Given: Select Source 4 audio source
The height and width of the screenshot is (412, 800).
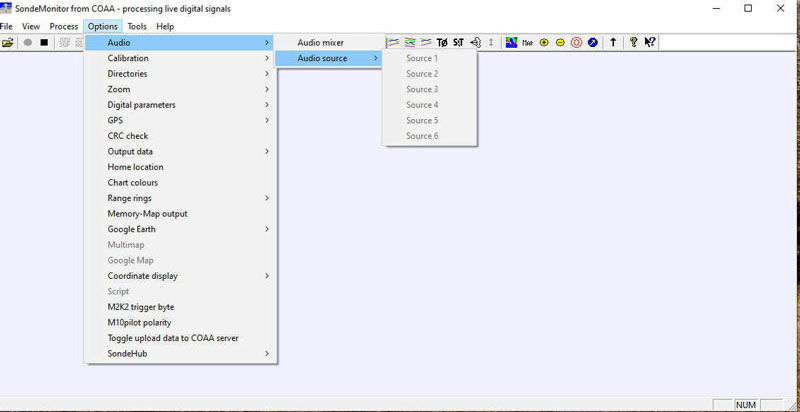Looking at the screenshot, I should coord(430,105).
